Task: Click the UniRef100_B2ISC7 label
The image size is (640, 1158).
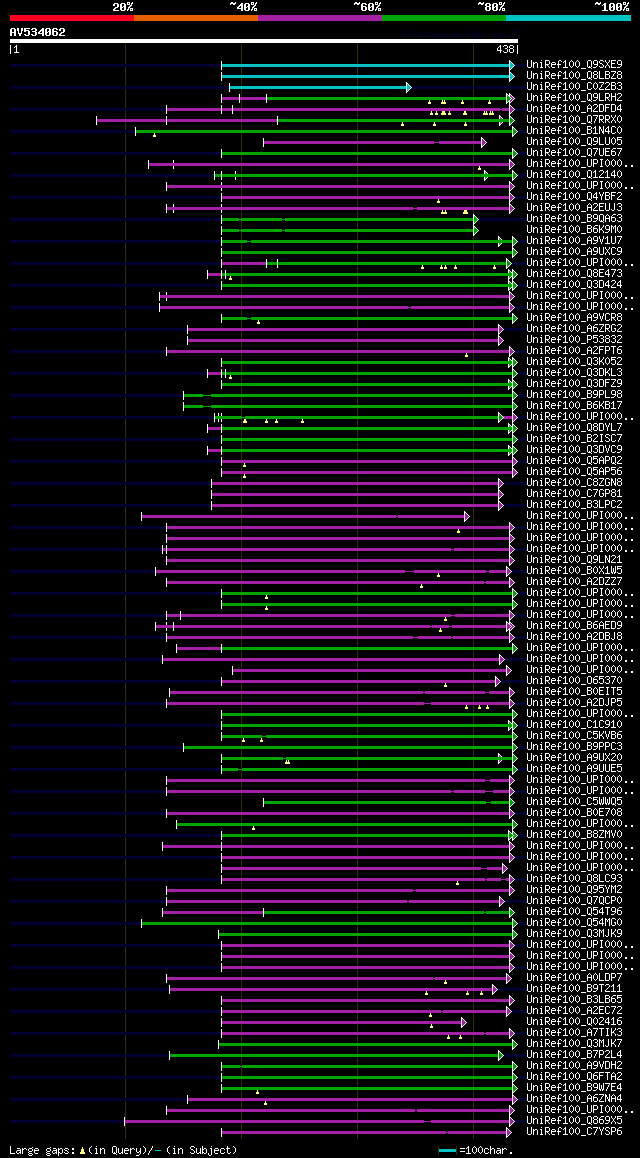Action: 574,439
